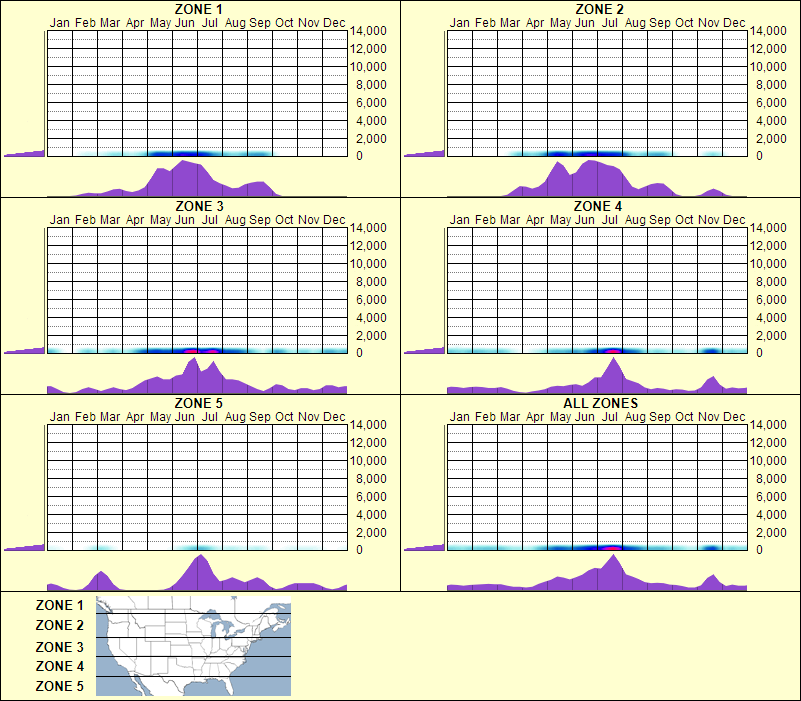
Task: Click the 14,000 axis label beside ZONE 2
Action: pos(768,30)
